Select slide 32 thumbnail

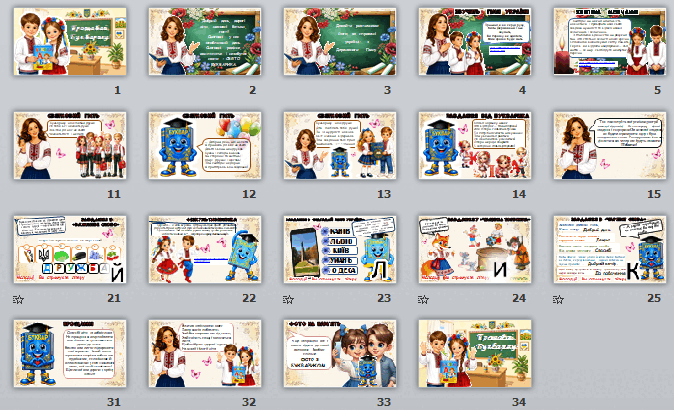pyautogui.click(x=205, y=353)
